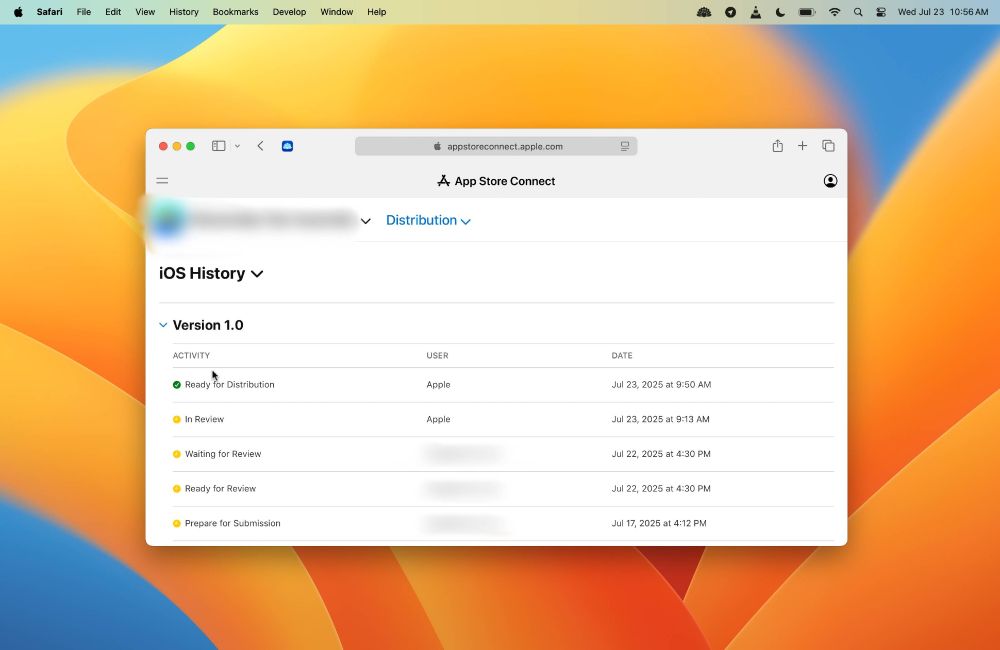Open the Reader view icon in address bar
The height and width of the screenshot is (650, 1000).
[624, 146]
